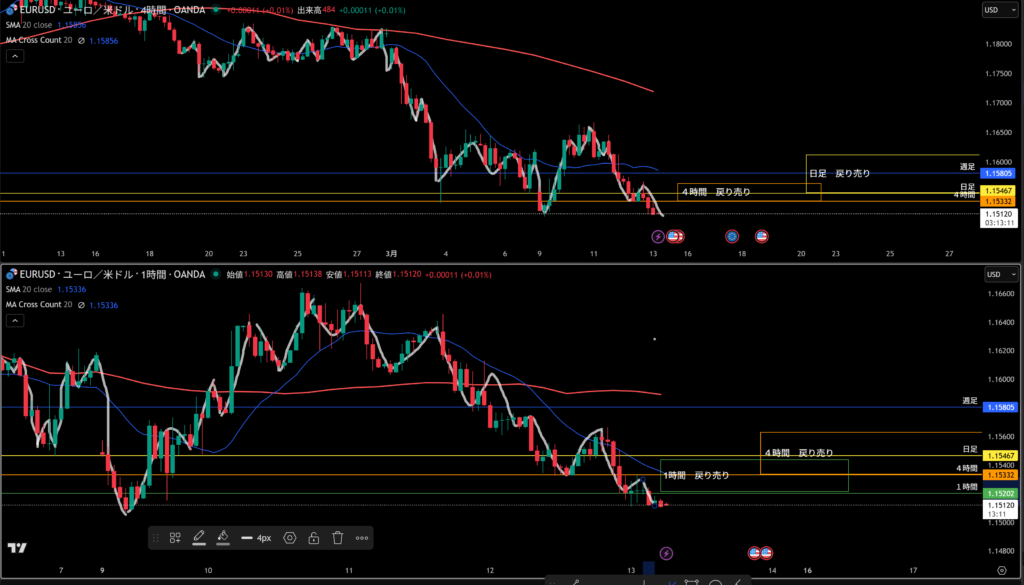Click the templates icon in the drawing toolbar
The image size is (1024, 585).
click(175, 538)
